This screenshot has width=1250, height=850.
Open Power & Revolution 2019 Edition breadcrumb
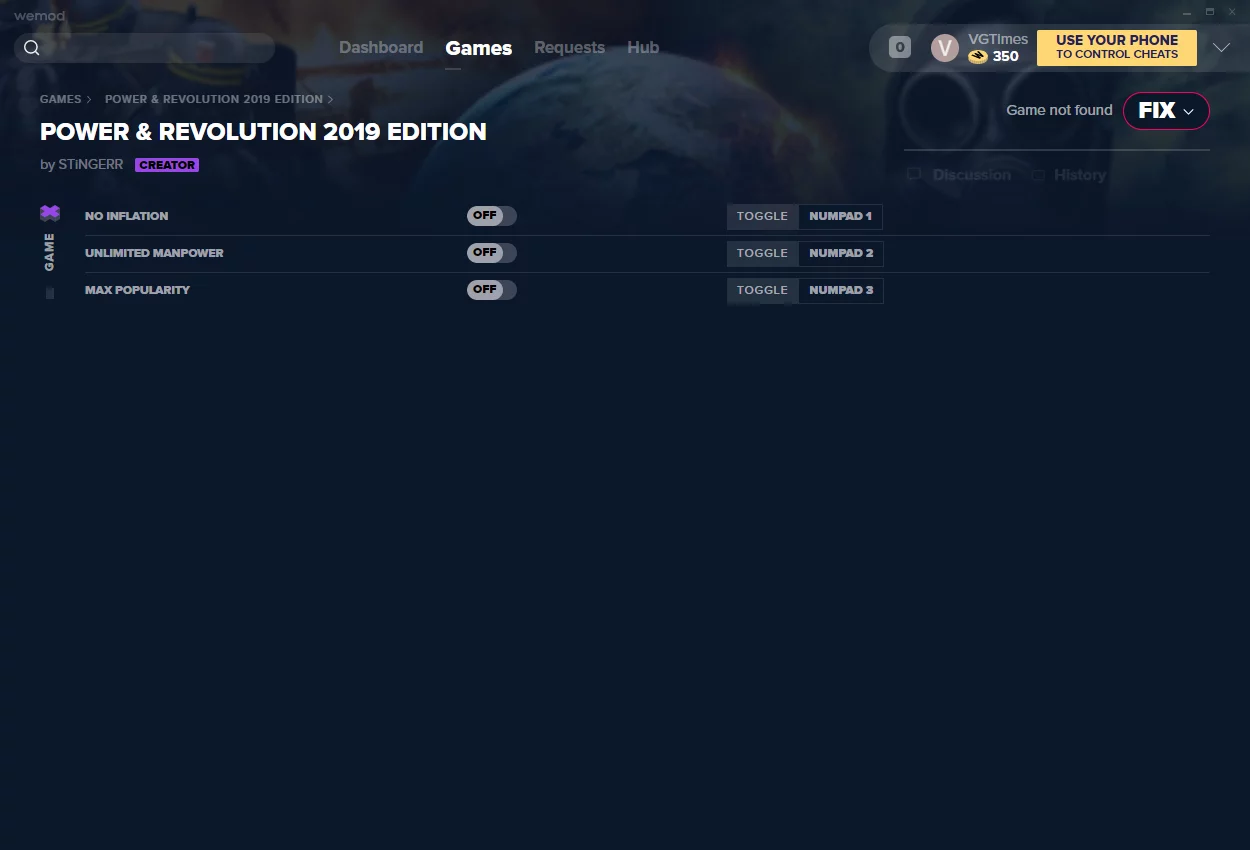click(x=214, y=100)
